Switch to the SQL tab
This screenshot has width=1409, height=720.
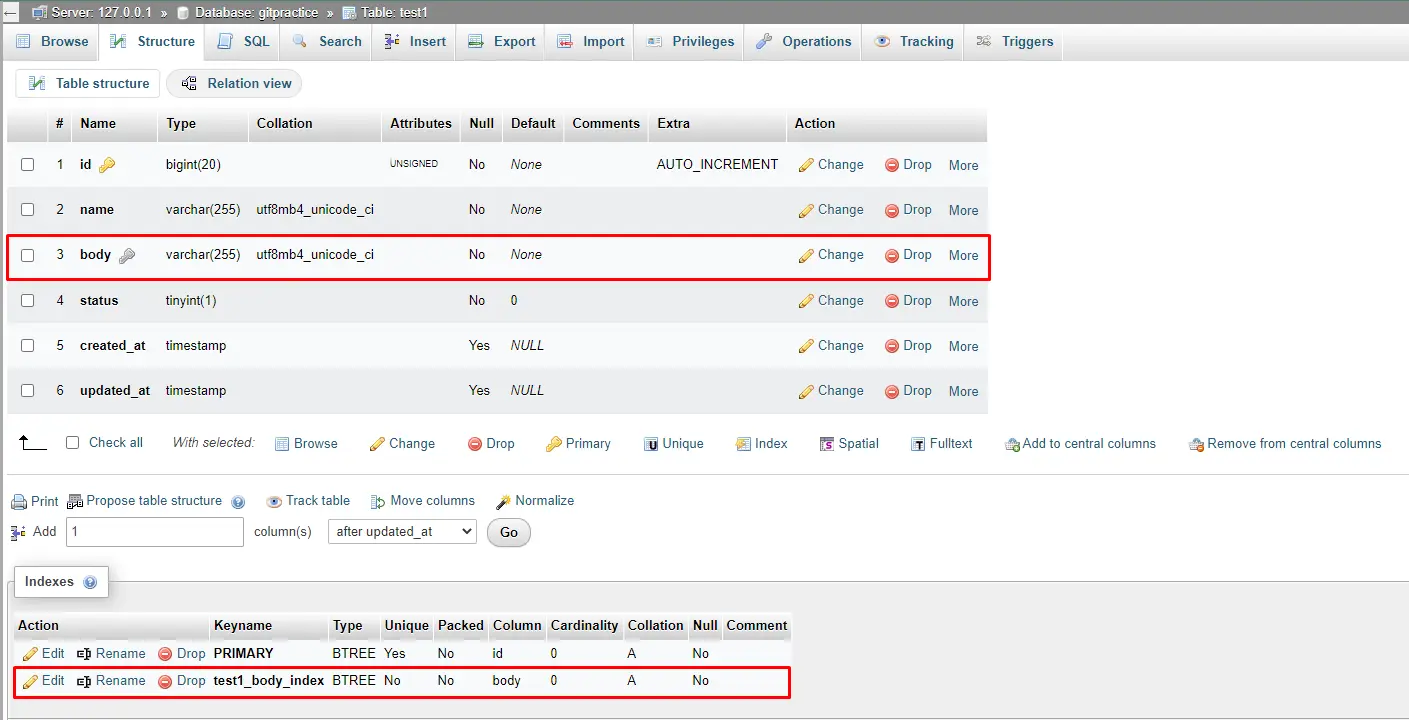click(245, 41)
